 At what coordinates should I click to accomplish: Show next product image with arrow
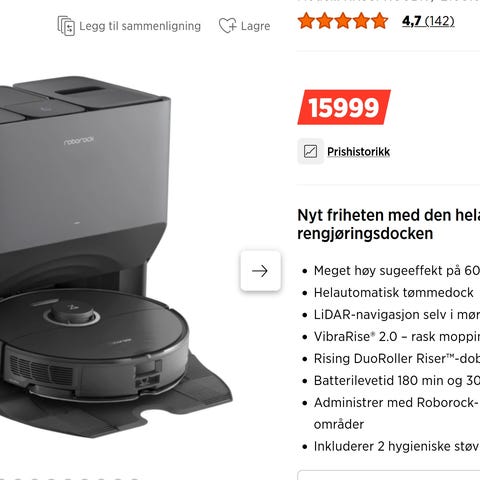coord(260,271)
